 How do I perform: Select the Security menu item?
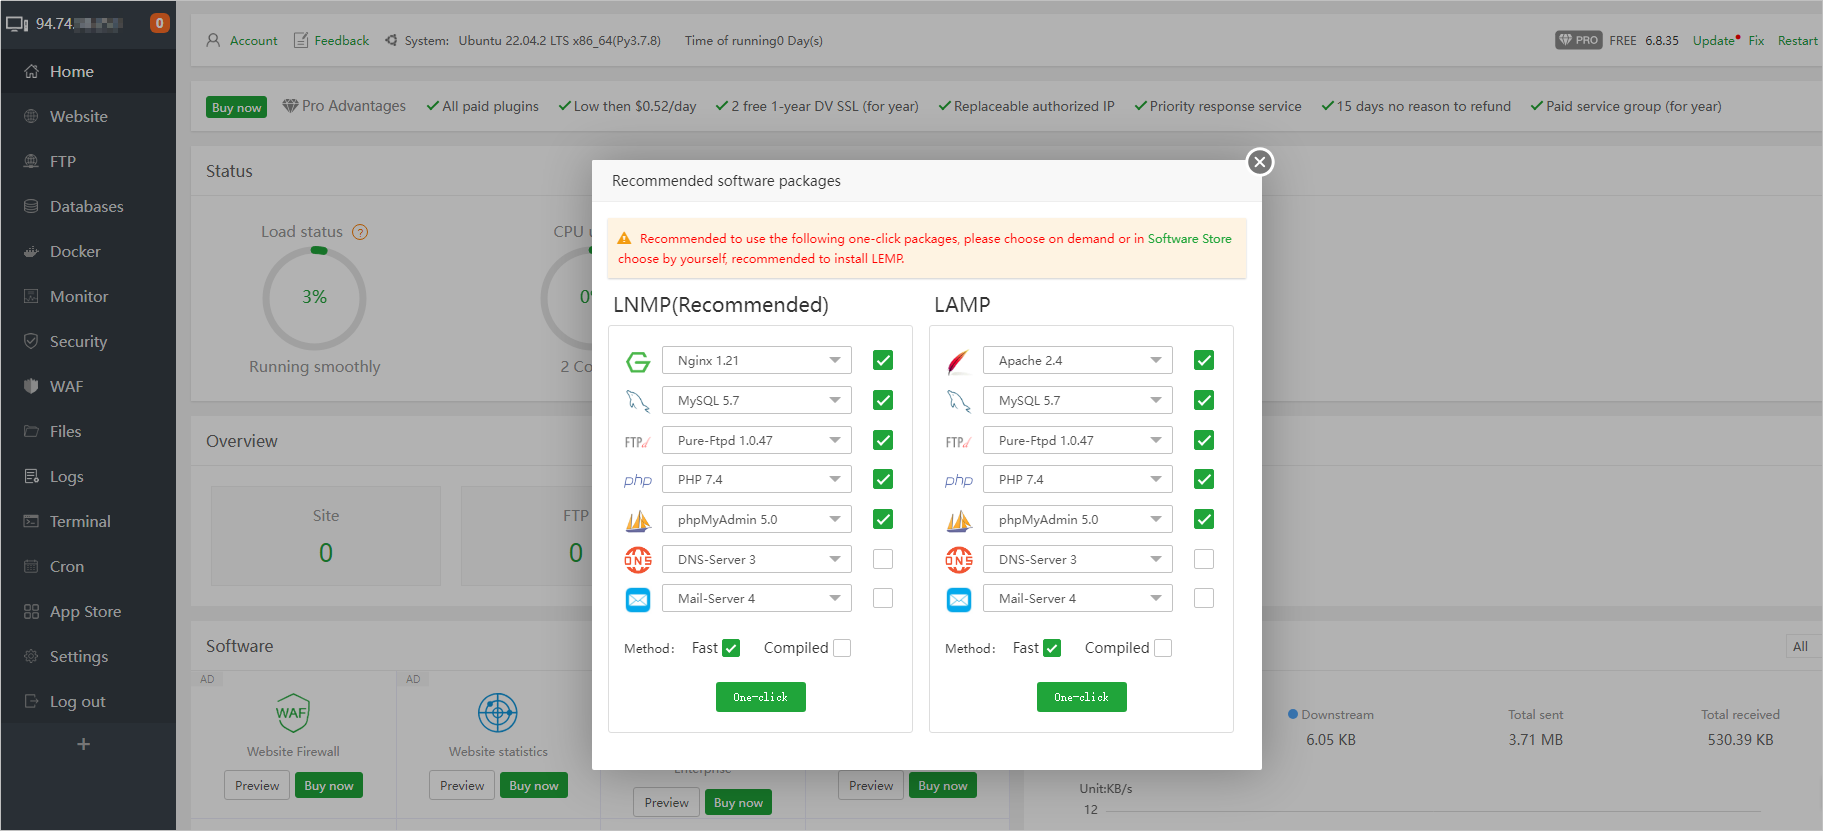click(88, 342)
